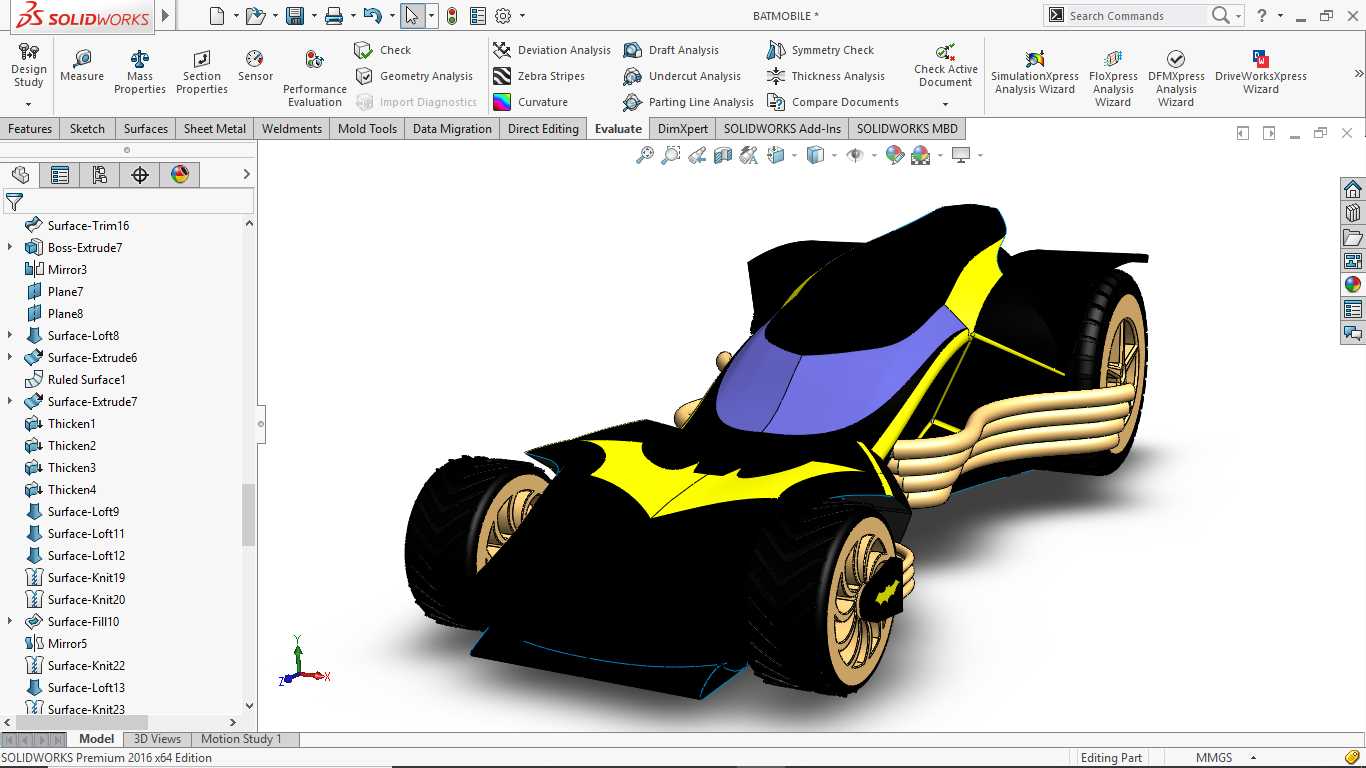Open SOLIDWORKS Resources home pane
Viewport: 1366px width, 768px height.
point(1353,189)
